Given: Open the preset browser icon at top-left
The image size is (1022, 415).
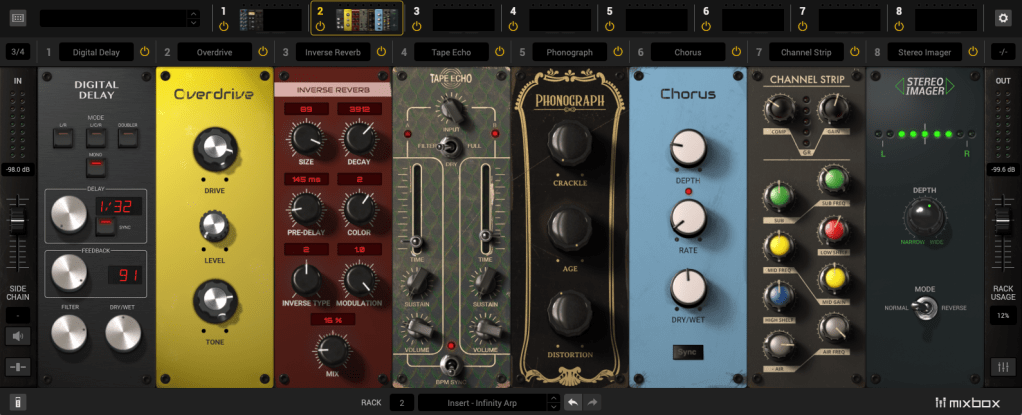Looking at the screenshot, I should tap(19, 17).
